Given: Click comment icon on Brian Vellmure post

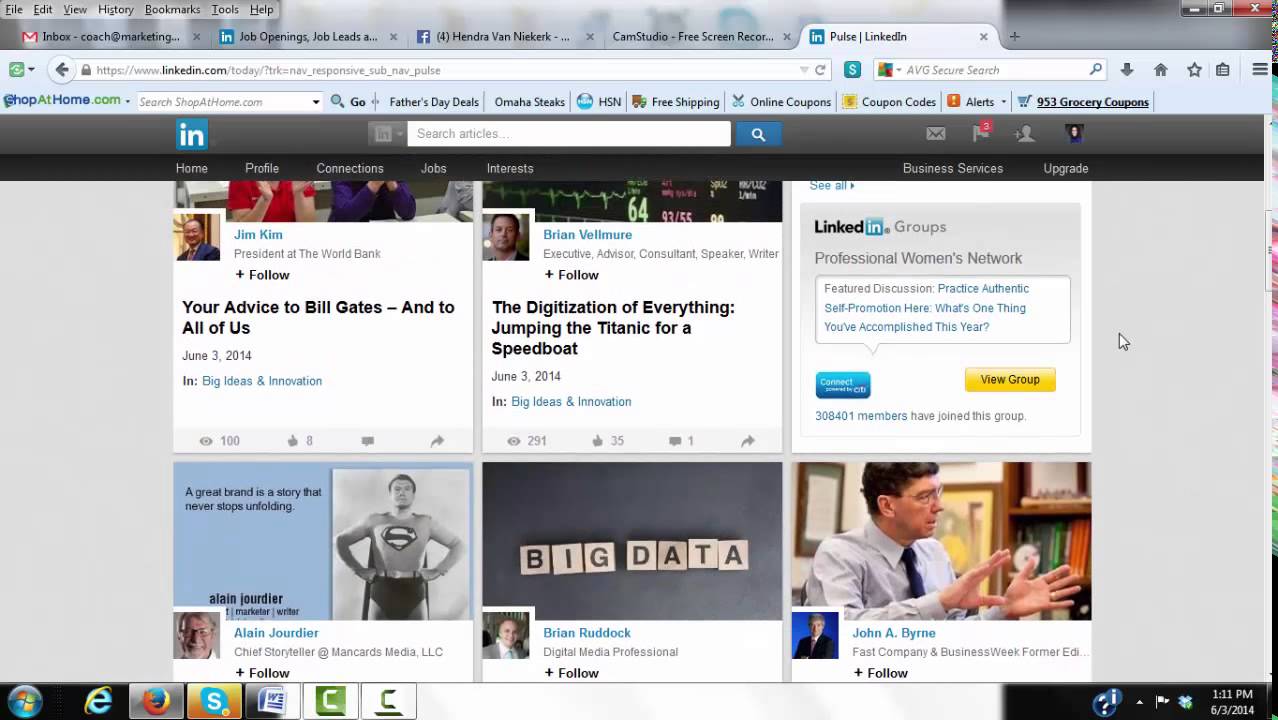Looking at the screenshot, I should click(676, 441).
